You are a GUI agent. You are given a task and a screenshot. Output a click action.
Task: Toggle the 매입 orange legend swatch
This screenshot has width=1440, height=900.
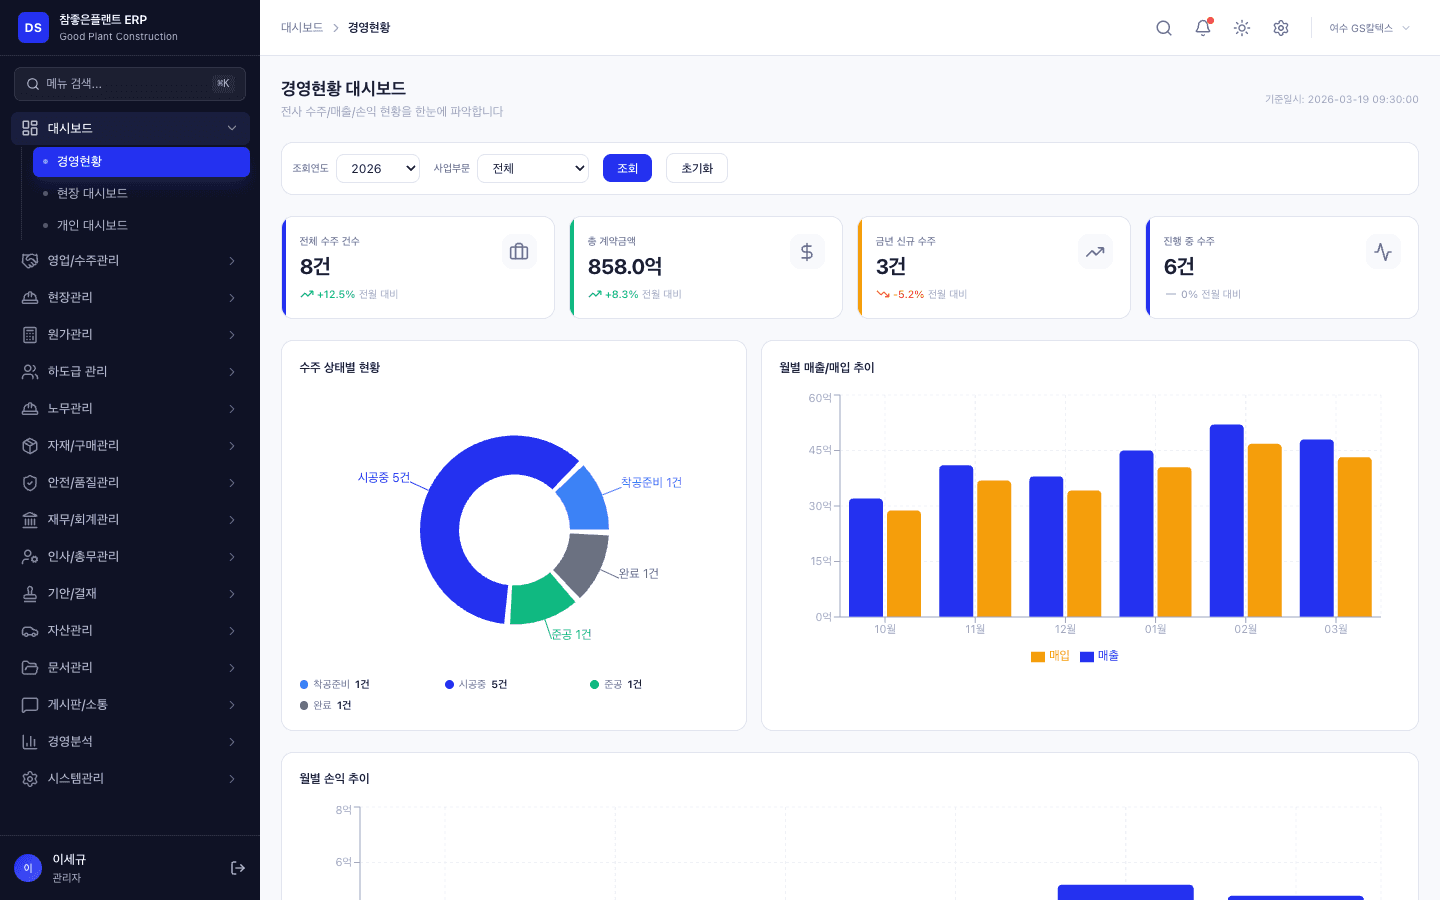pos(1038,657)
